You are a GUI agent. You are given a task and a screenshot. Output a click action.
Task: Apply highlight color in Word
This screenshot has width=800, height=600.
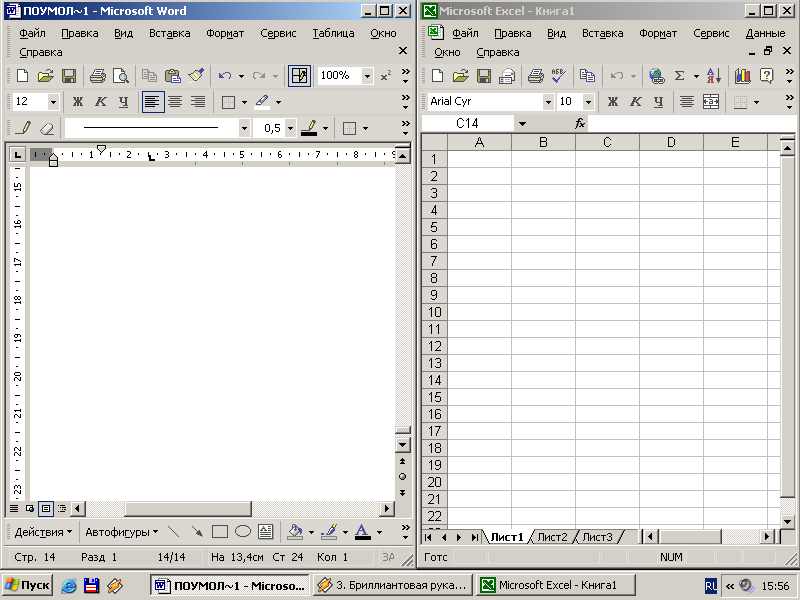click(x=262, y=102)
